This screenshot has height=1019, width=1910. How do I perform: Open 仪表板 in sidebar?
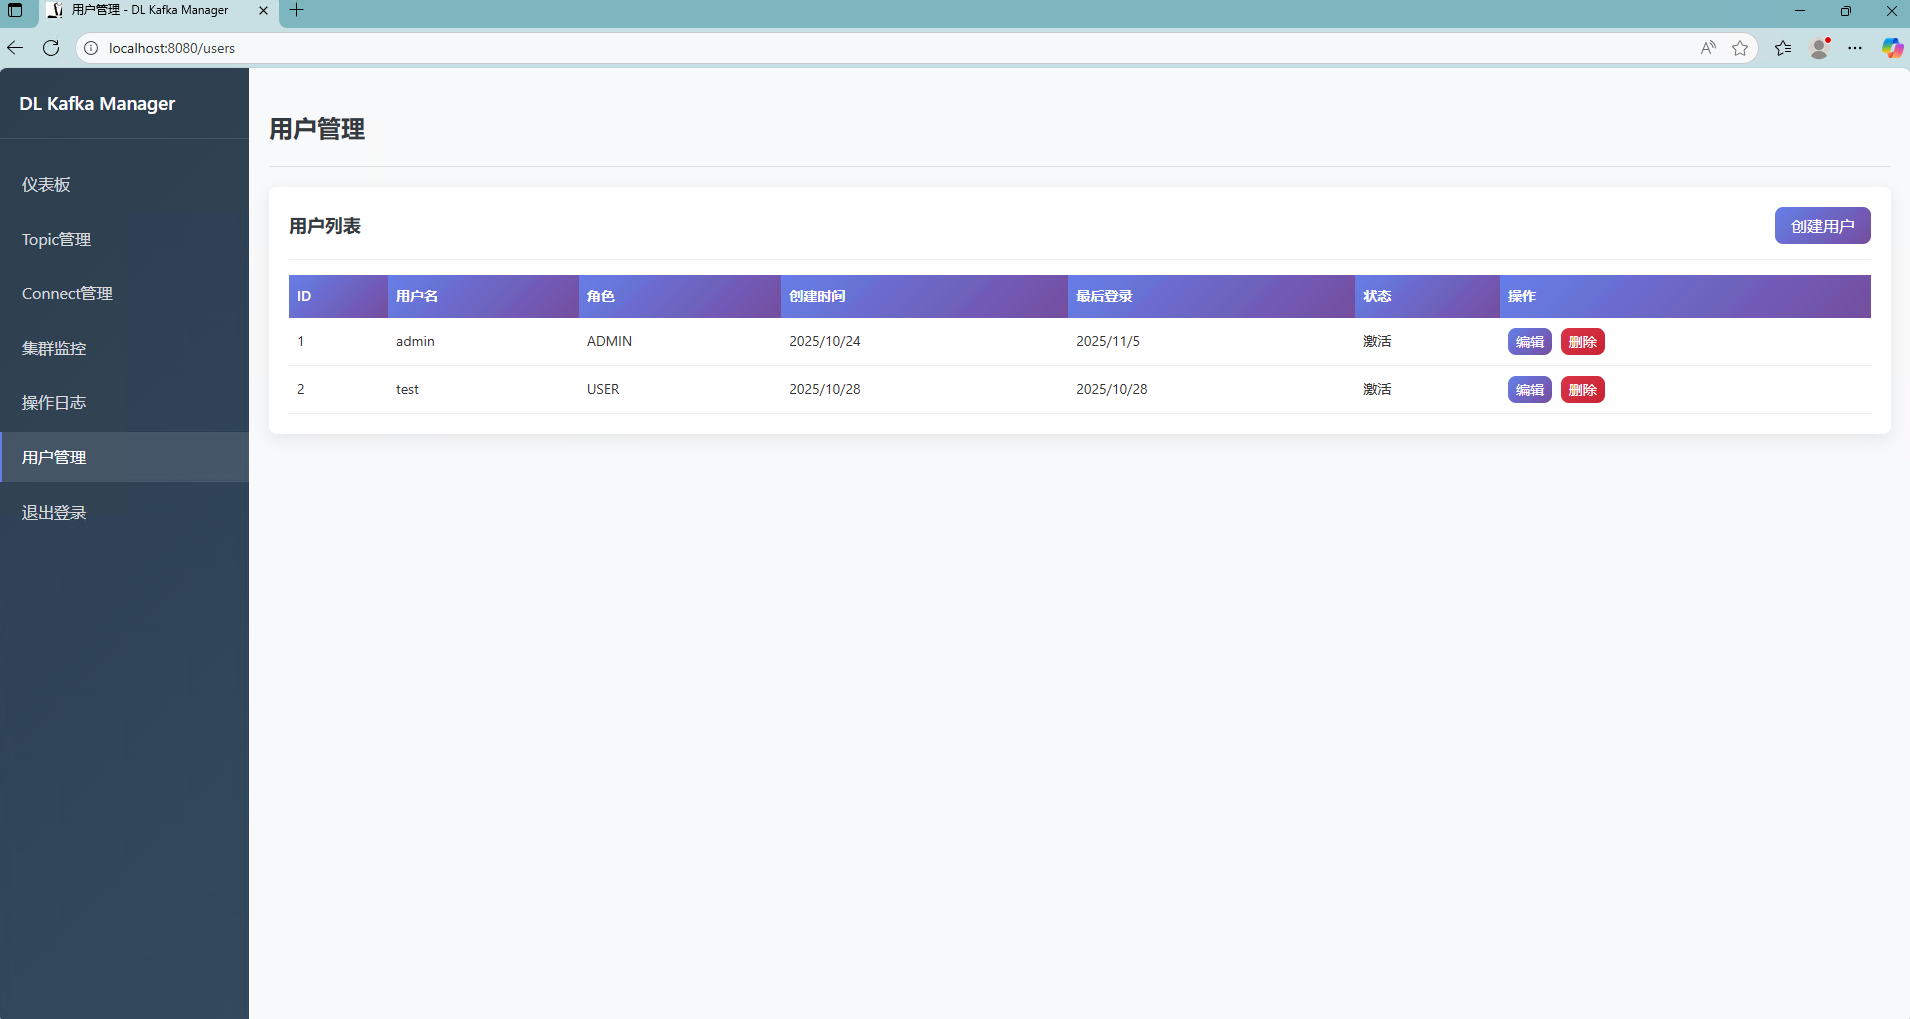point(124,184)
